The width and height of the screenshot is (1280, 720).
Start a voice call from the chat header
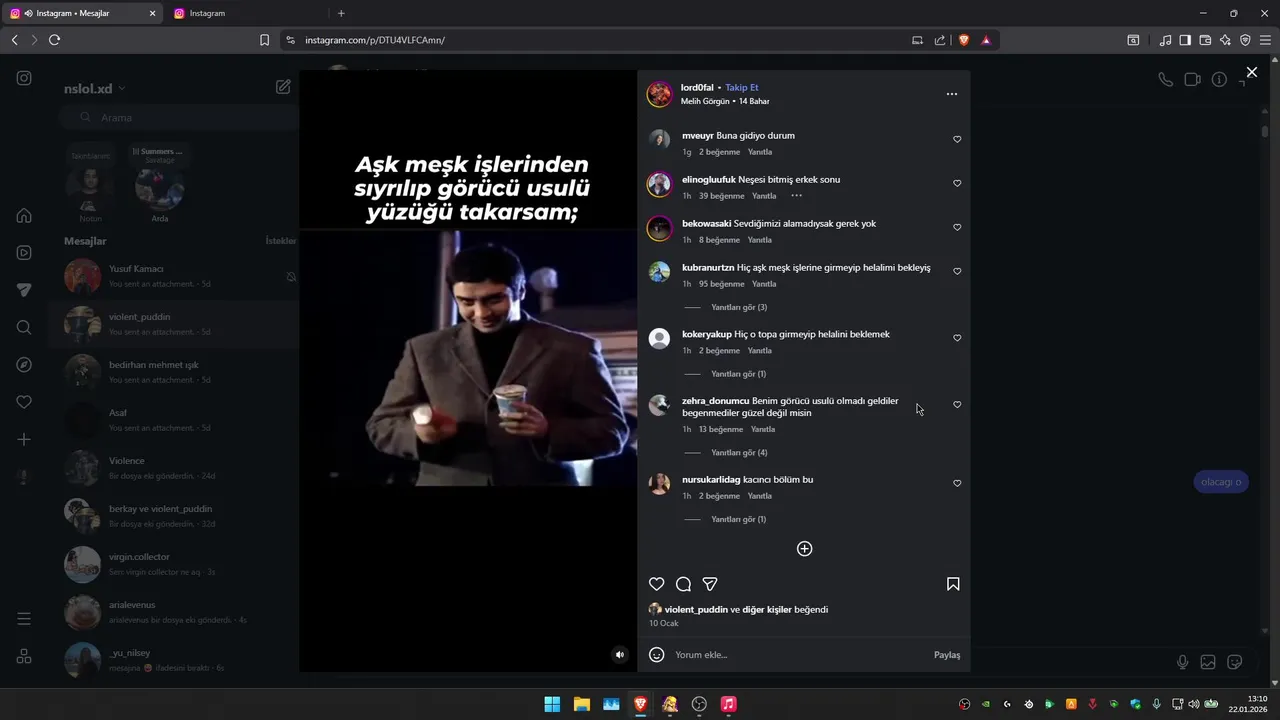[x=1165, y=80]
